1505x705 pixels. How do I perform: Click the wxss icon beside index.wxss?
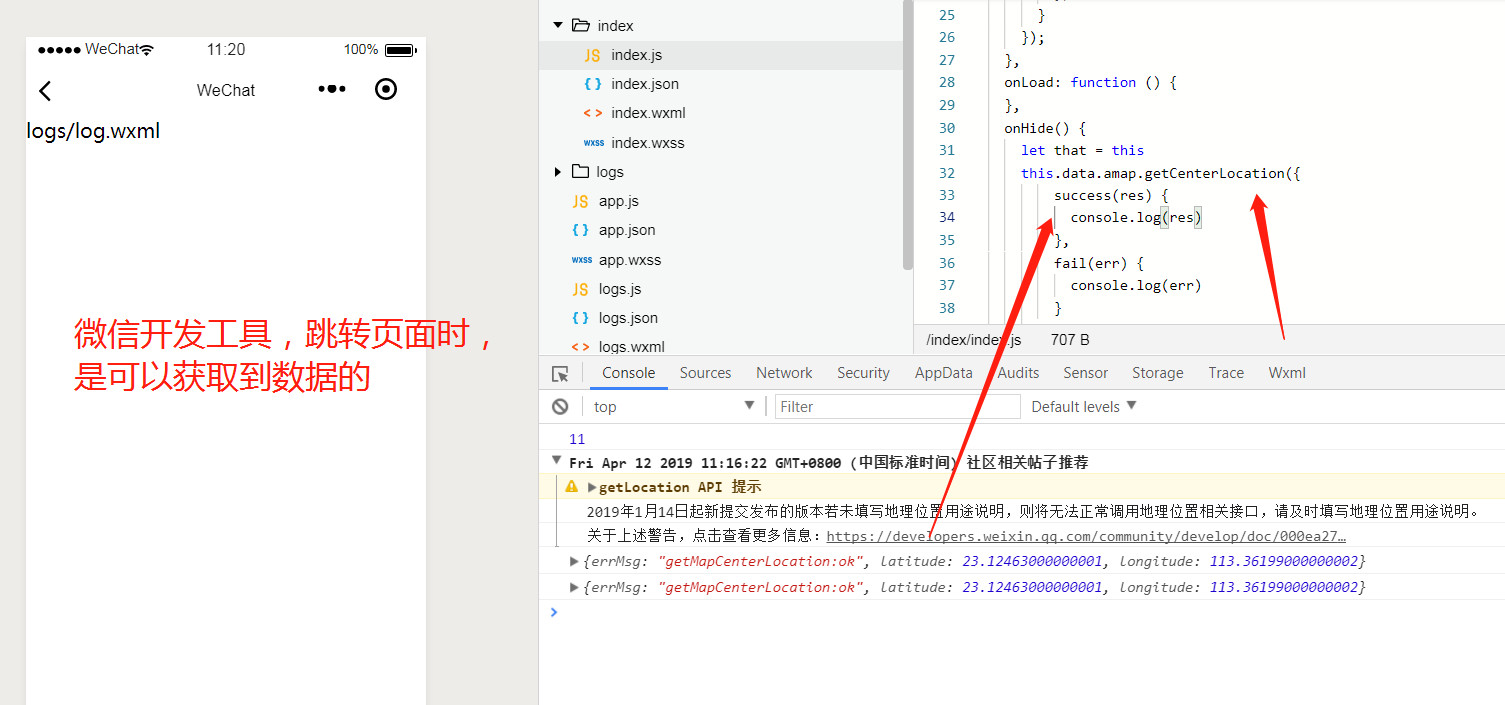point(593,143)
